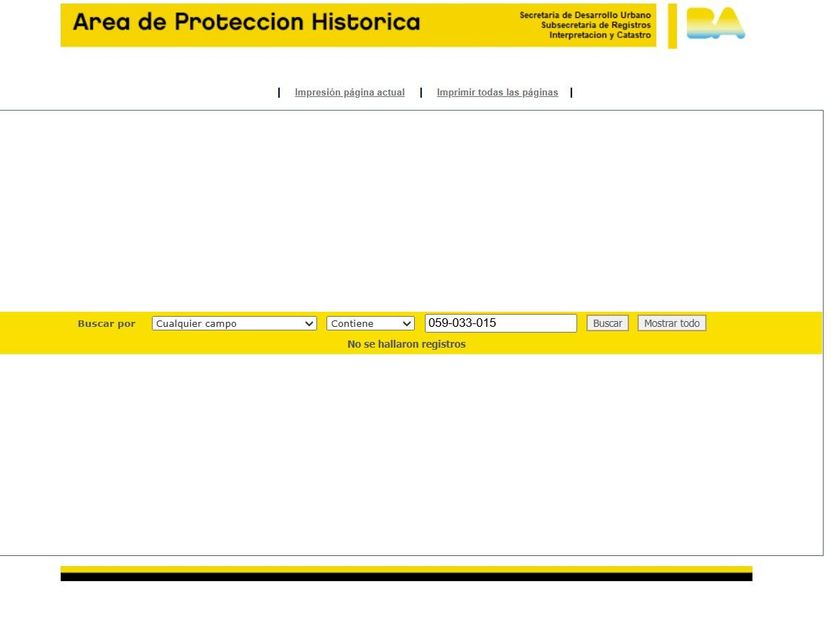Open the 'Cualquier campo' field dropdown
This screenshot has width=840, height=630.
234,324
